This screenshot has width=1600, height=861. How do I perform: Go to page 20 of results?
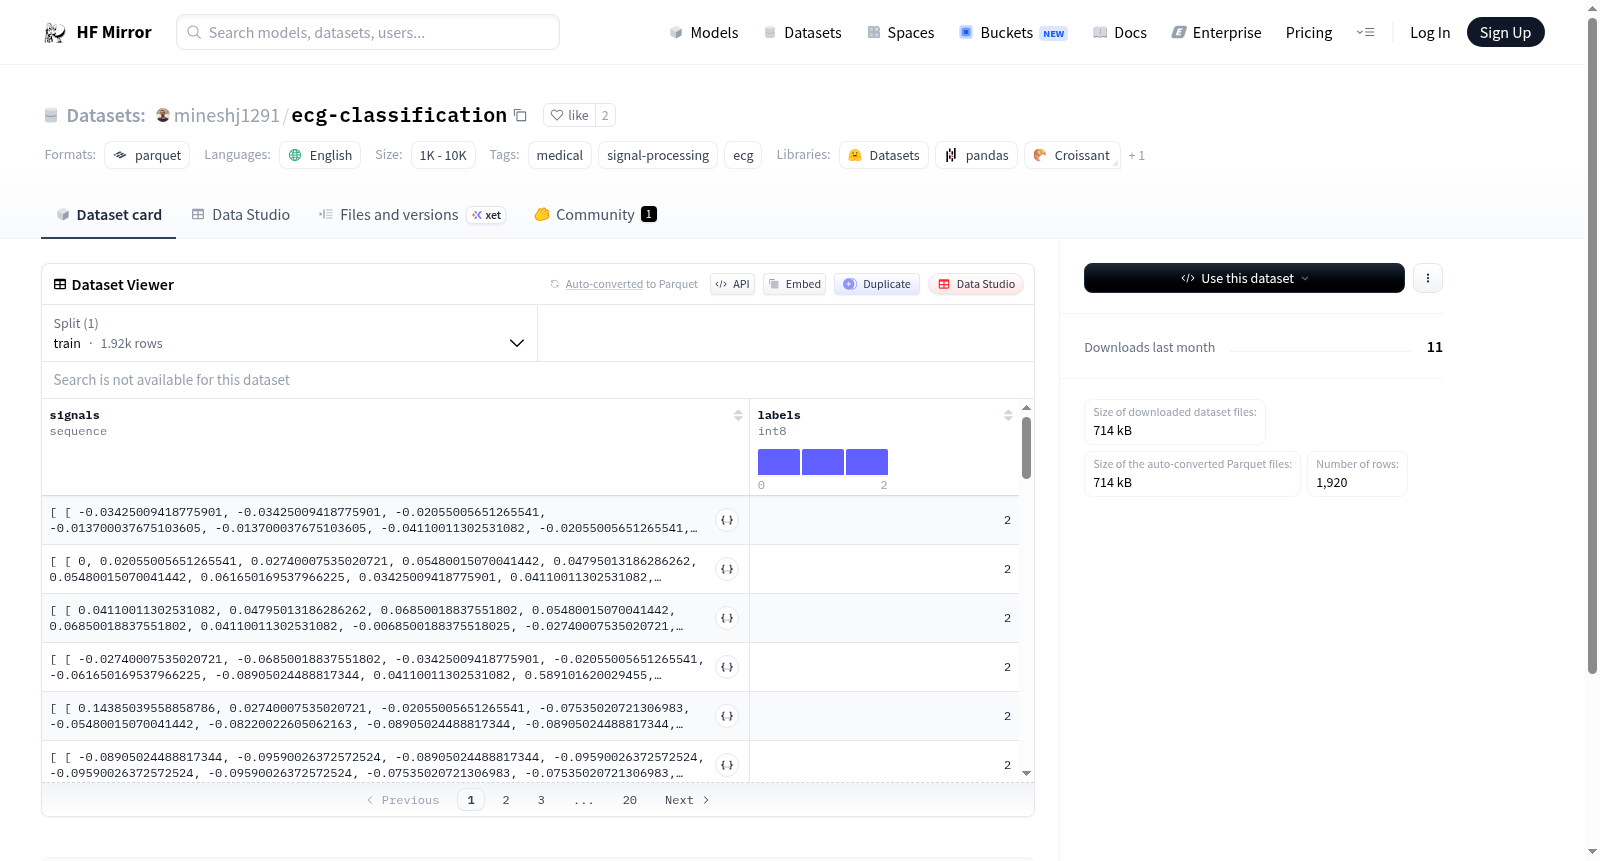point(630,800)
